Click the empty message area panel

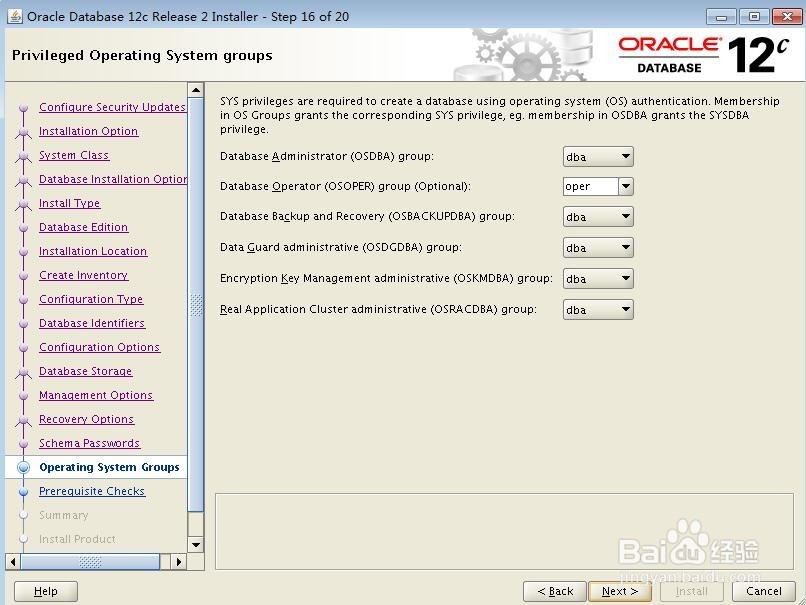pos(504,531)
